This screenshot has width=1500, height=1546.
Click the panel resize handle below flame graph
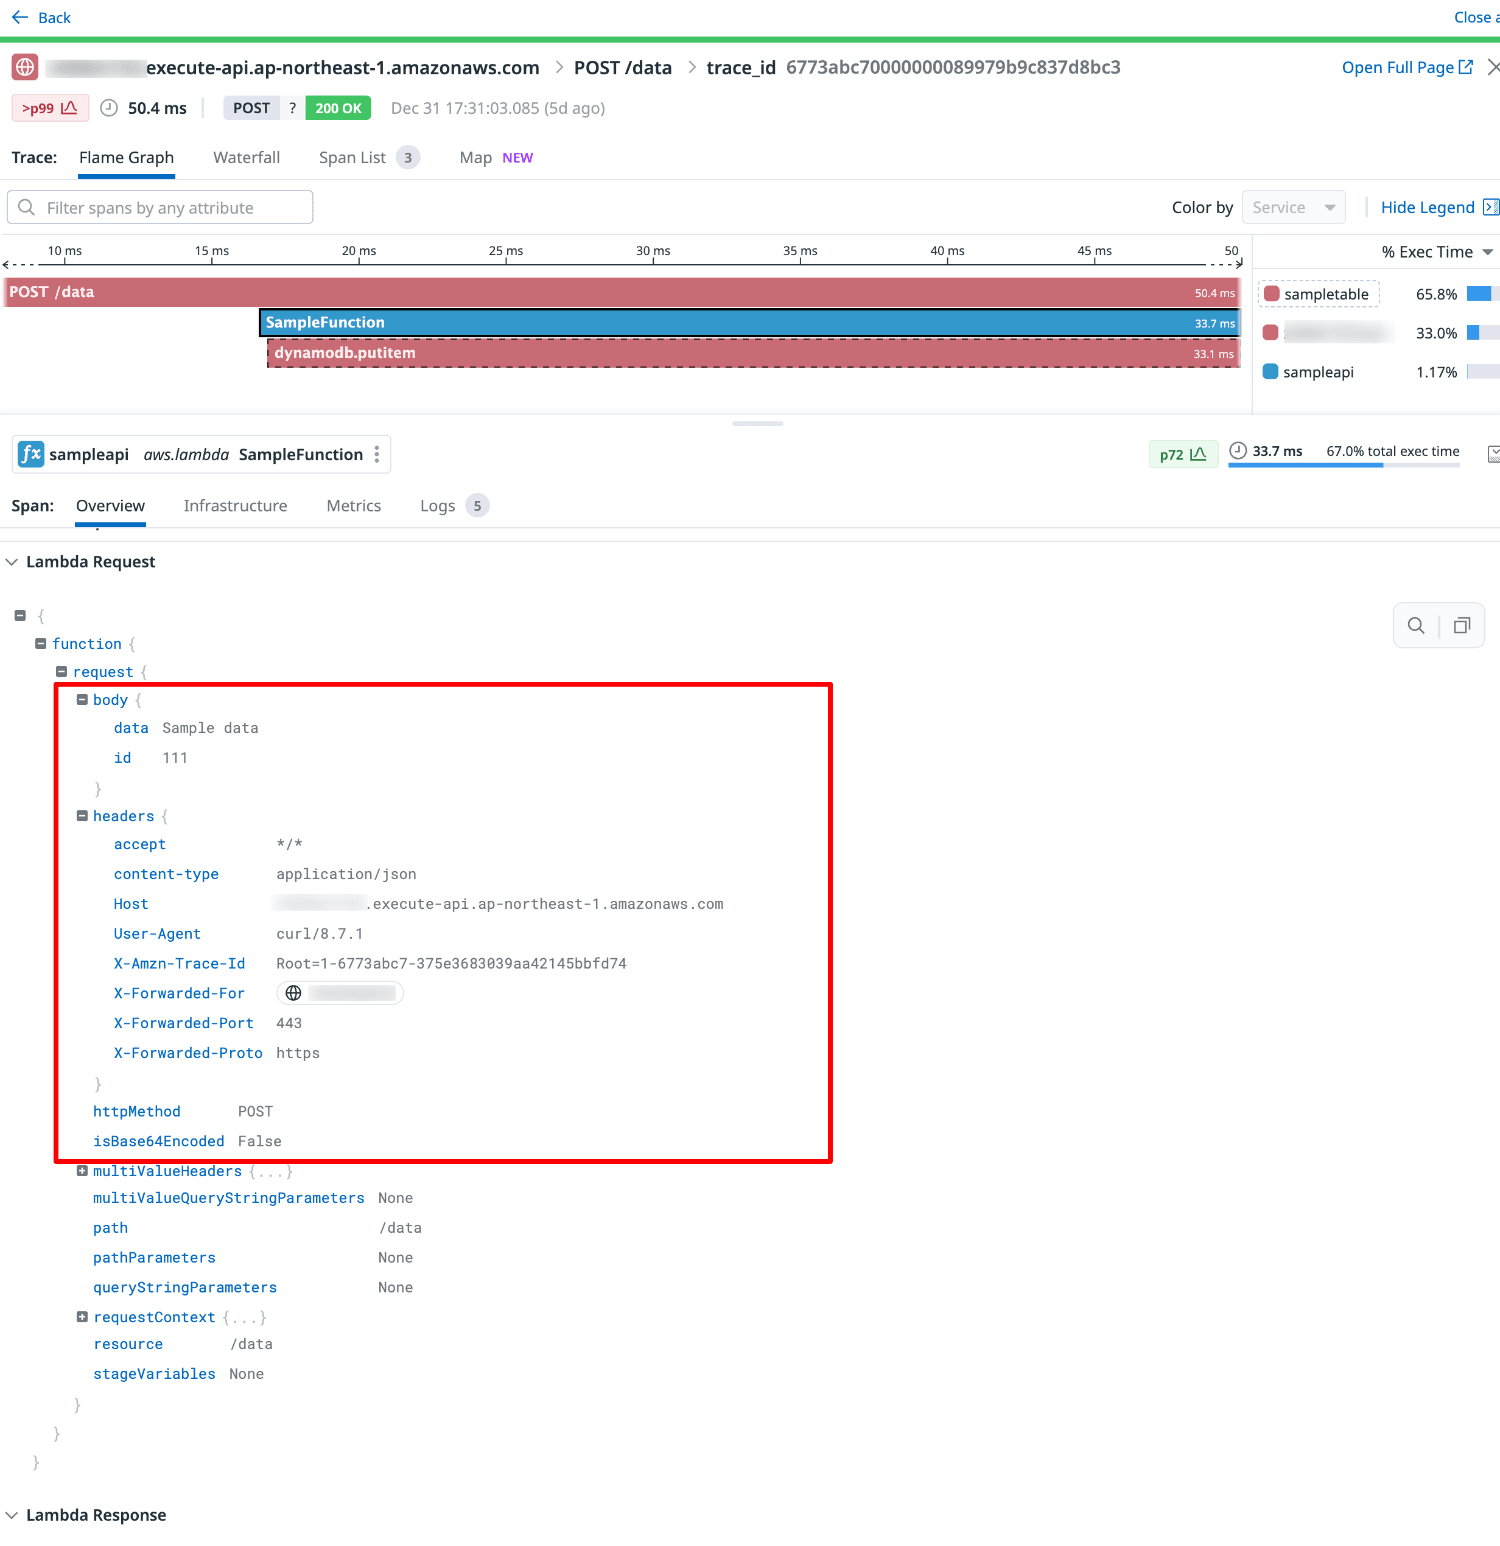[757, 423]
